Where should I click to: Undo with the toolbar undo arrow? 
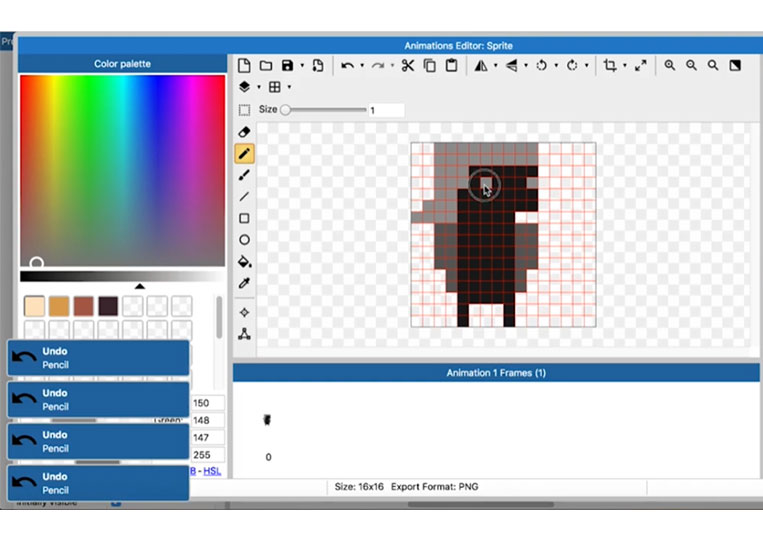347,65
